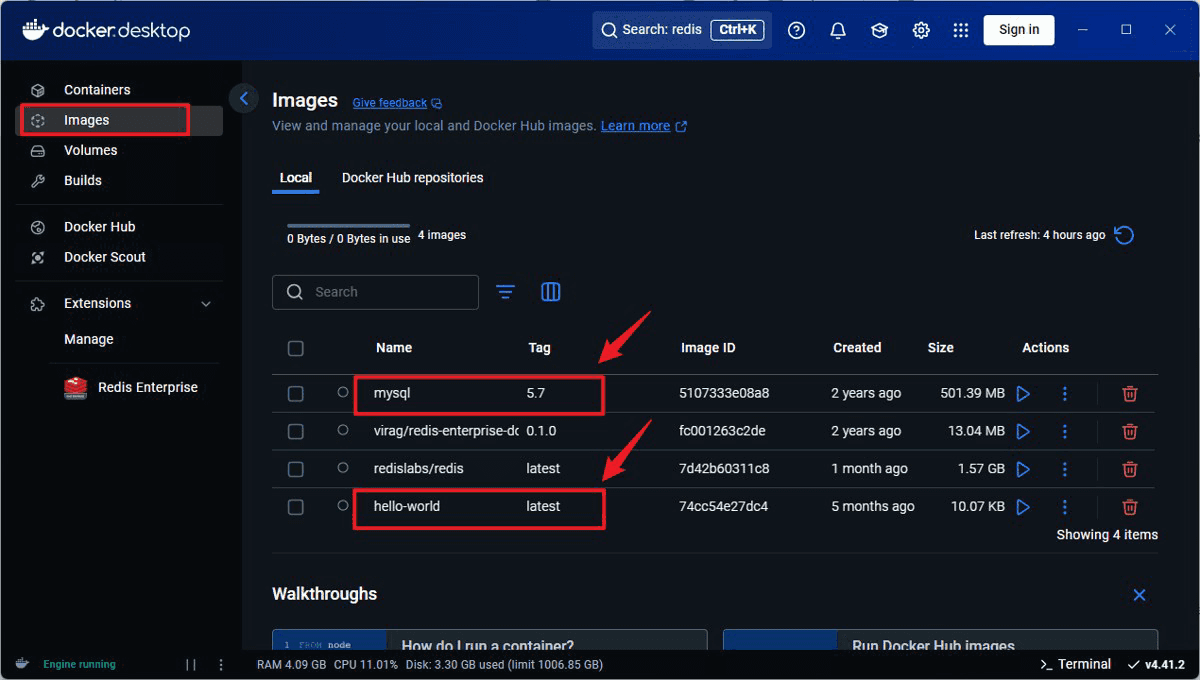Open the Learn more link

point(636,125)
